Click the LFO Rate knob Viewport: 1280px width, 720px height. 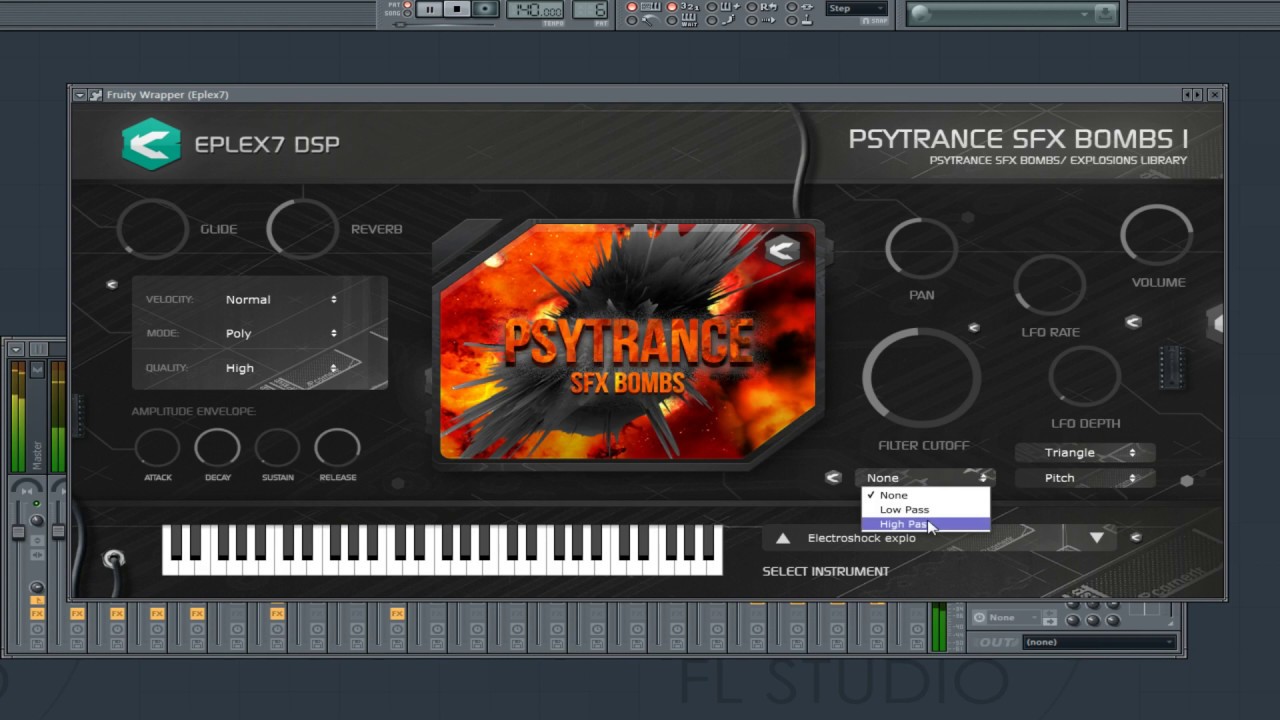coord(1050,285)
